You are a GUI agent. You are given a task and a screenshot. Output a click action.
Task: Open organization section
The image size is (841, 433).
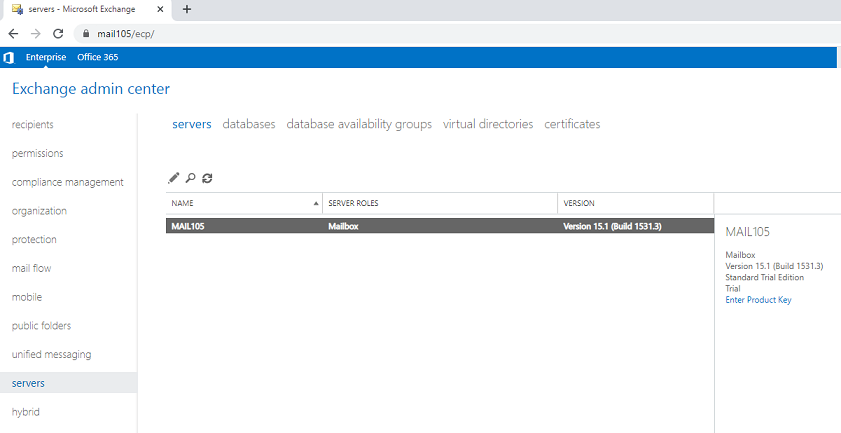pos(39,211)
